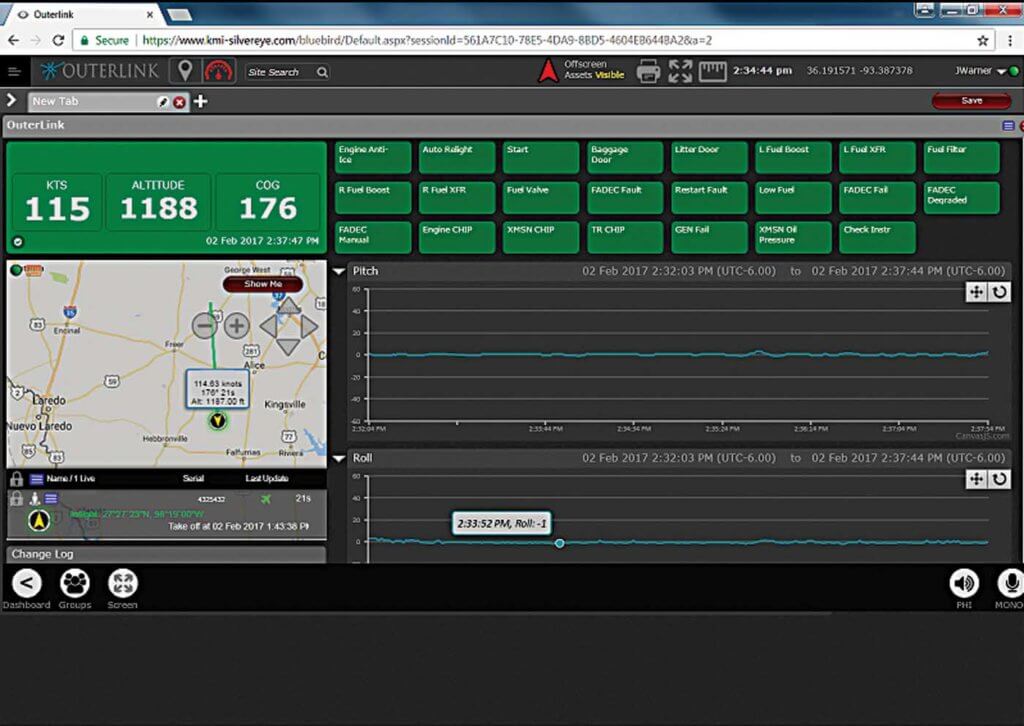Click the browser back arrow
1024x726 pixels.
[x=13, y=40]
